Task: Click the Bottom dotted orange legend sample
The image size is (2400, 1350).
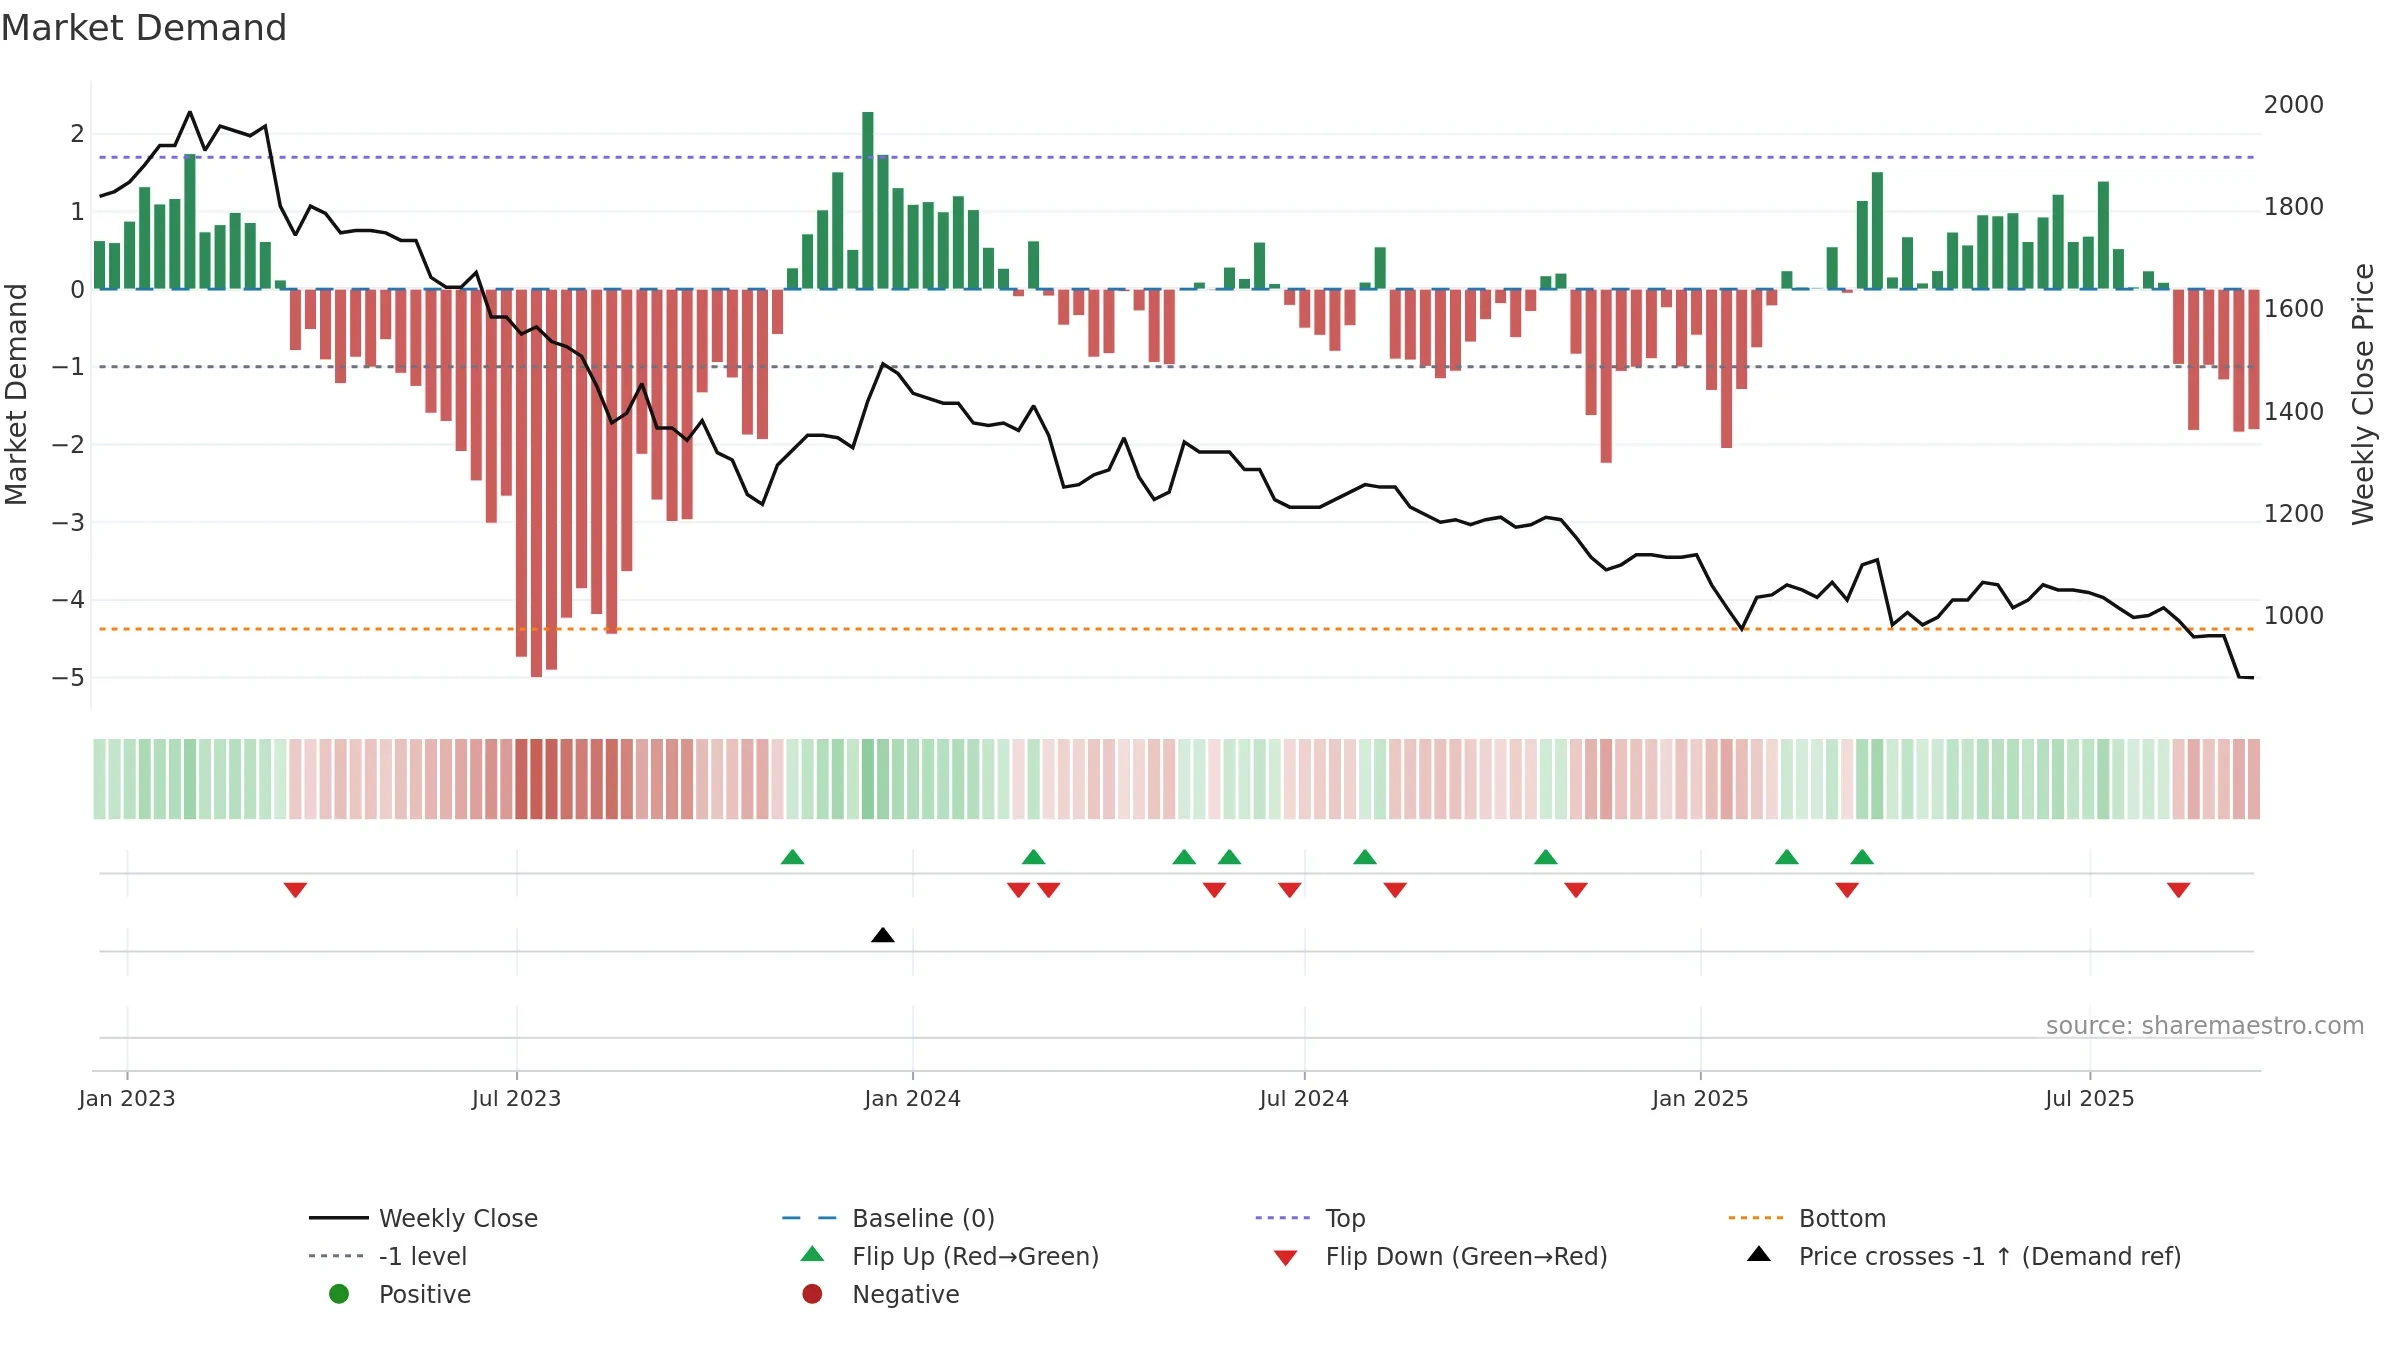Action: point(1756,1218)
